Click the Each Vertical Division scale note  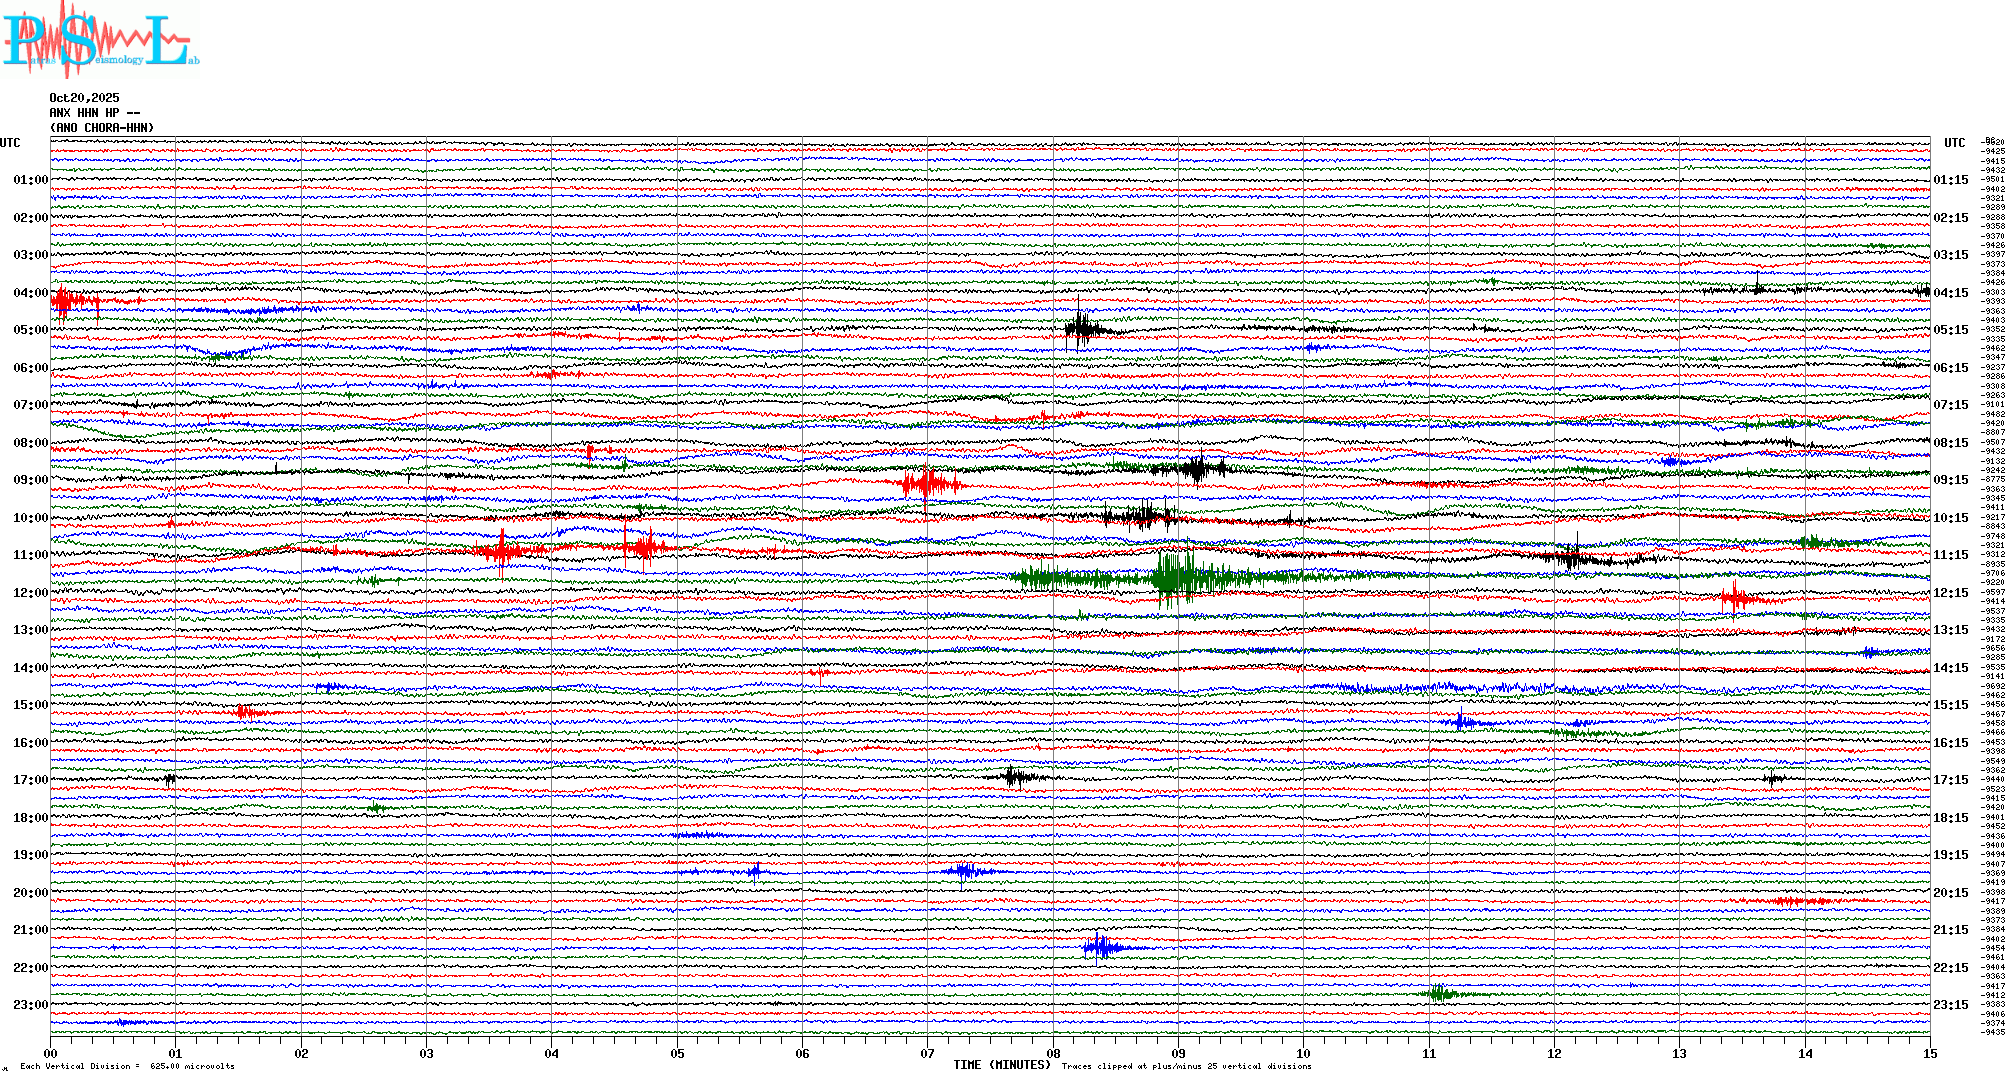point(127,1067)
